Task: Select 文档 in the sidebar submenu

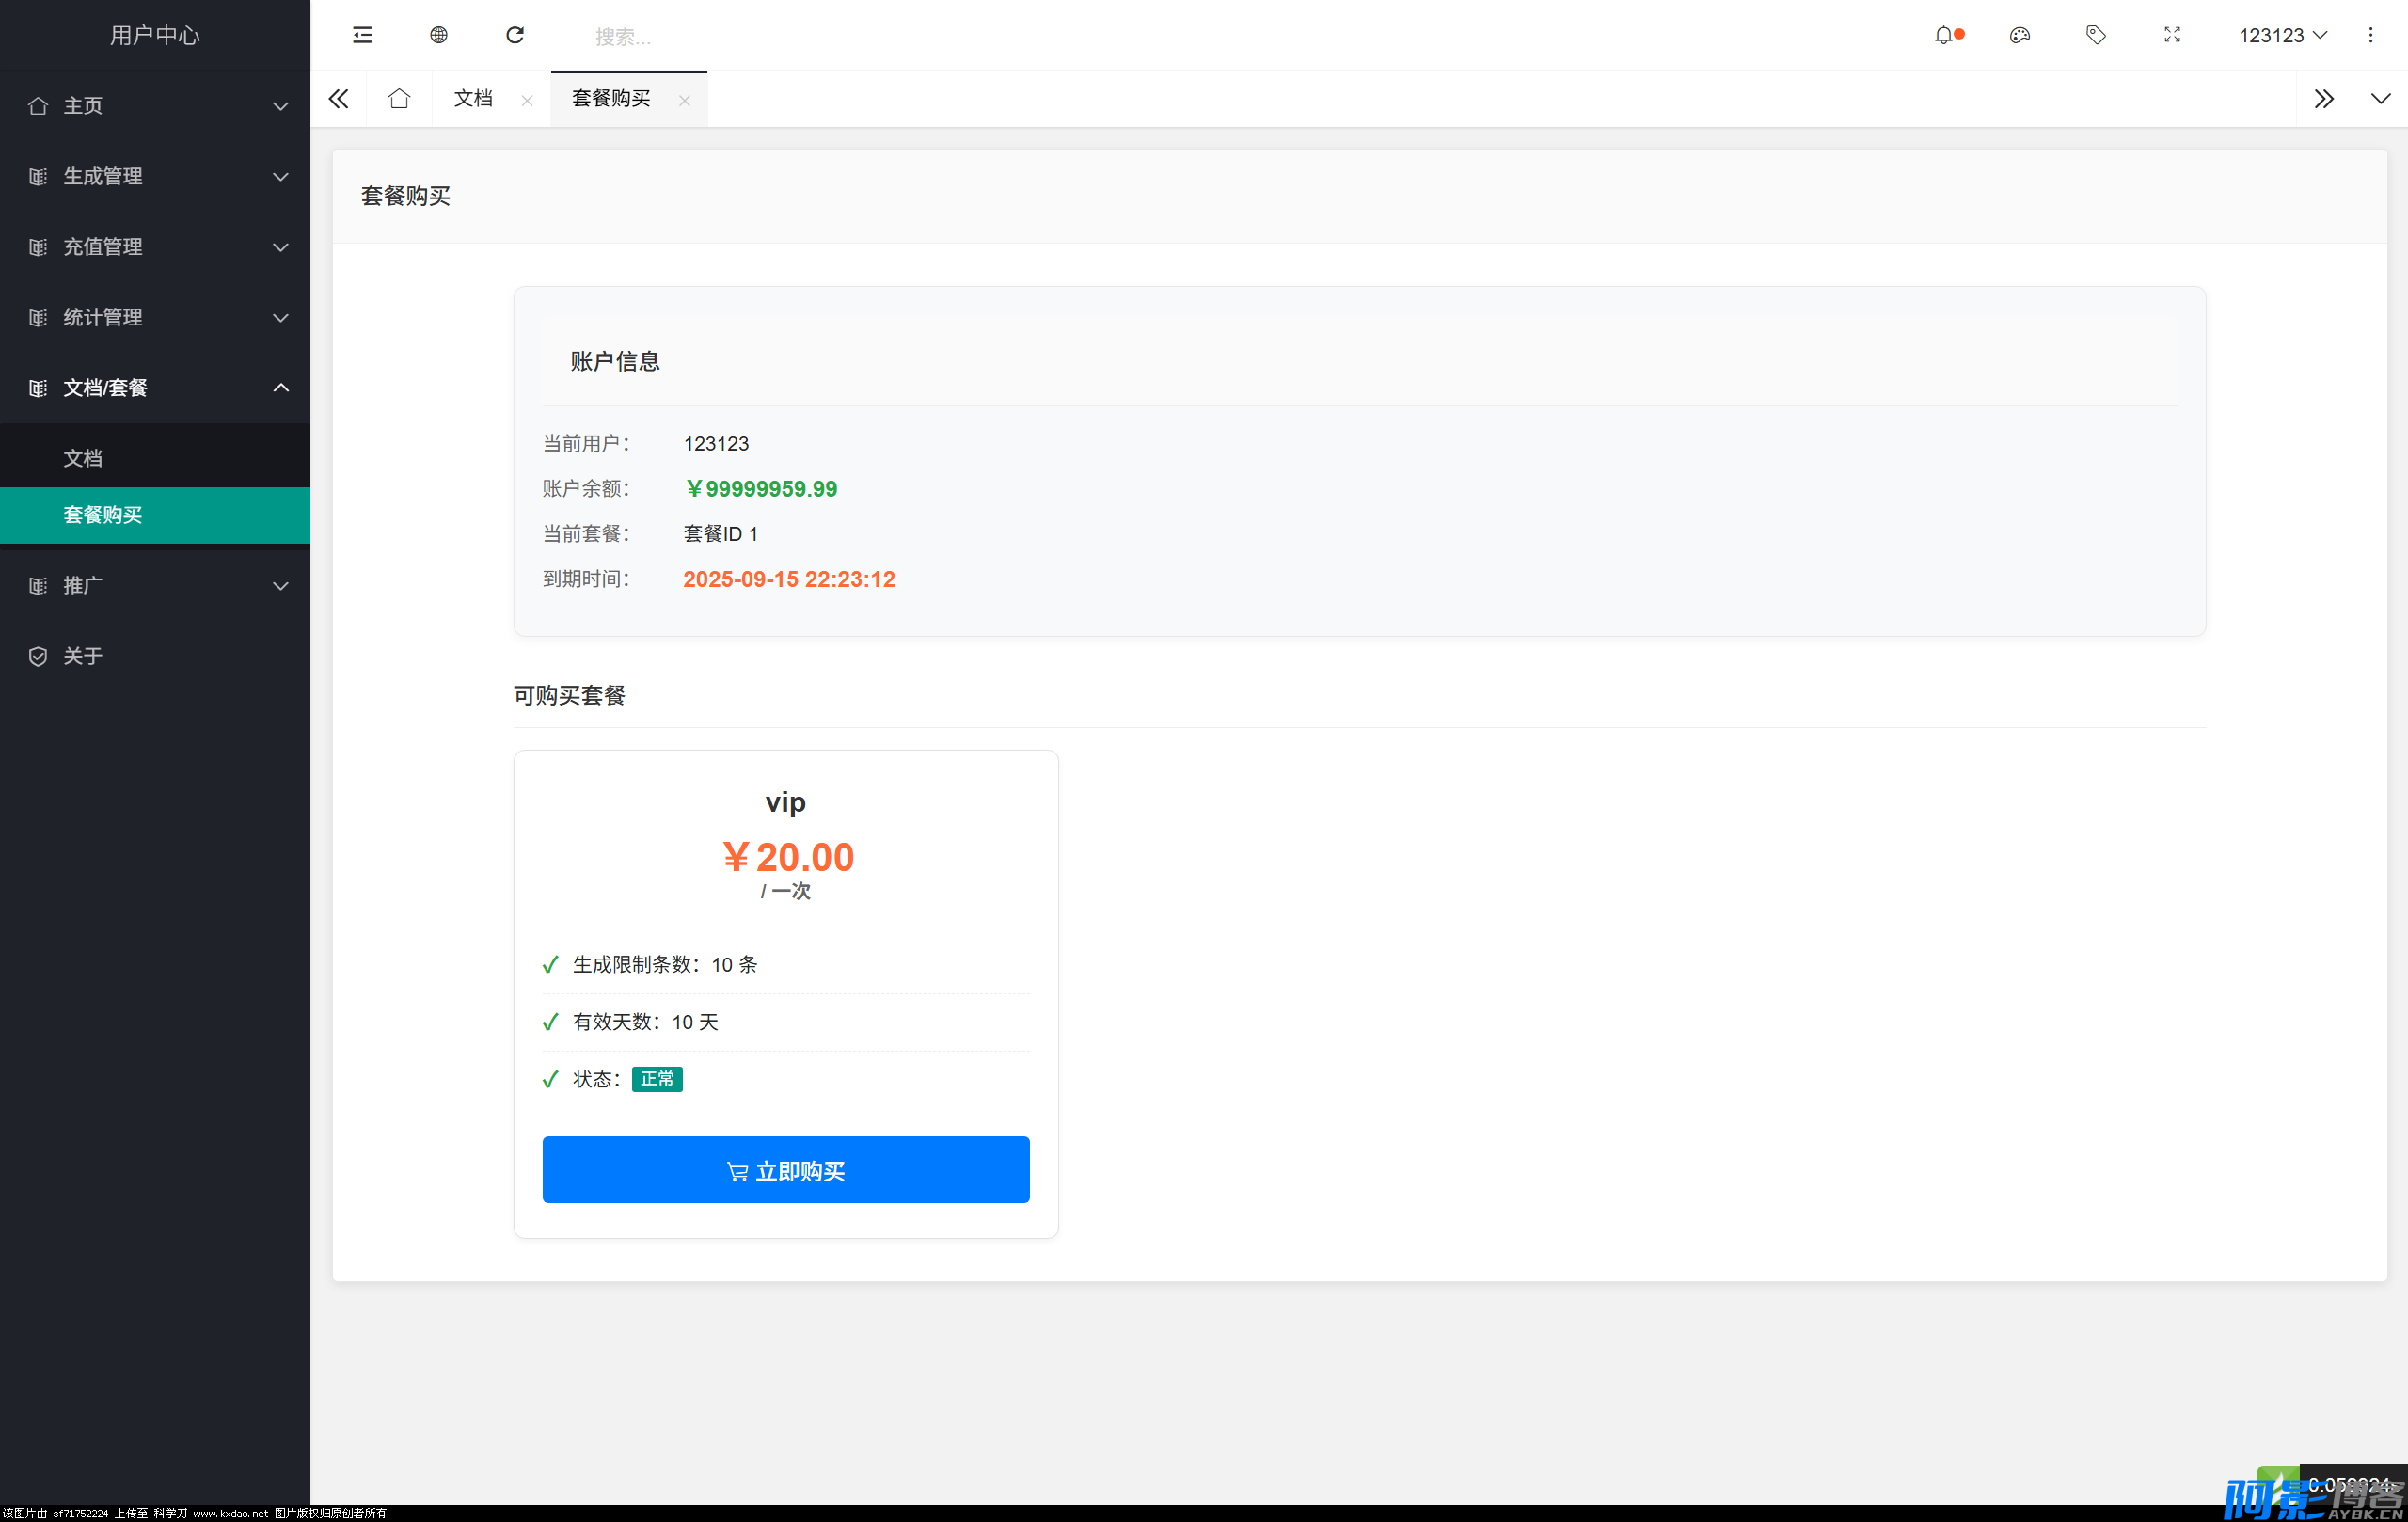Action: (83, 458)
